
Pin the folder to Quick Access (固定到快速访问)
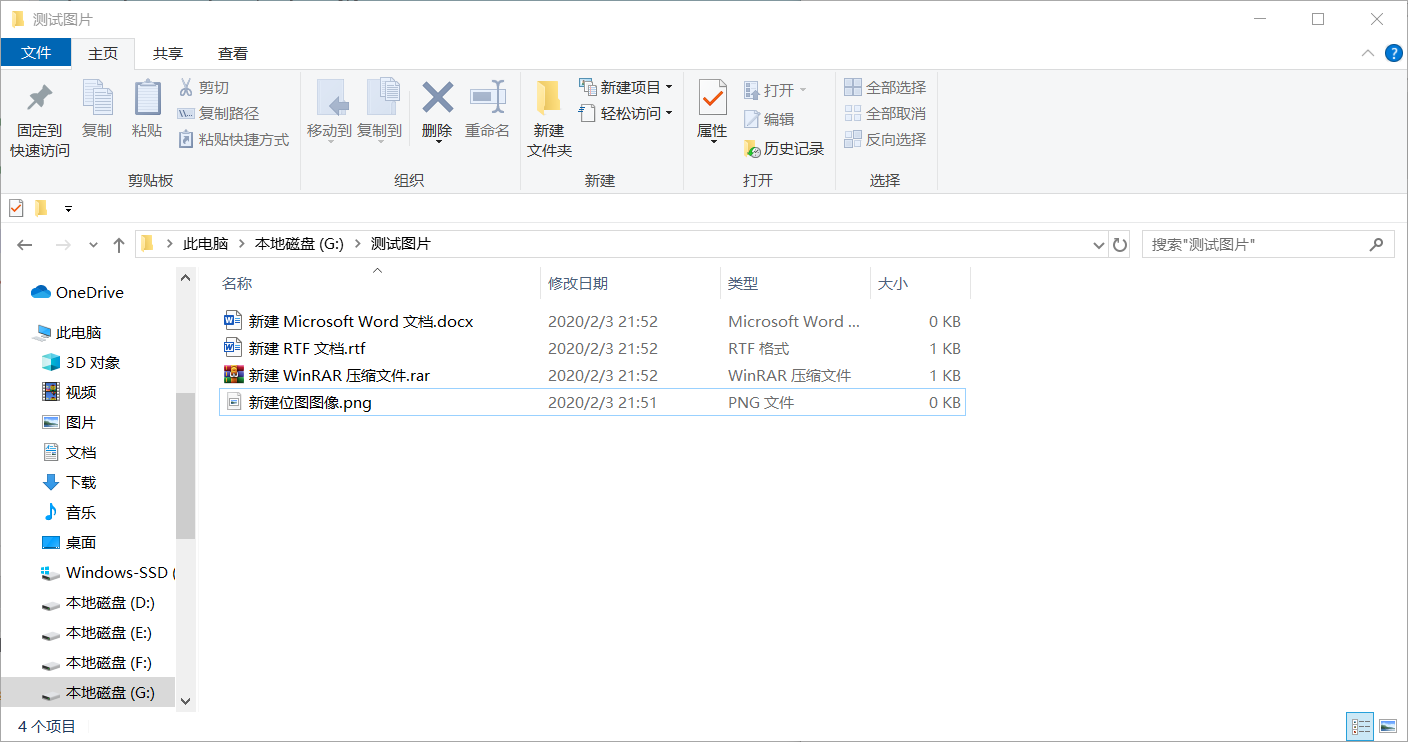(40, 119)
